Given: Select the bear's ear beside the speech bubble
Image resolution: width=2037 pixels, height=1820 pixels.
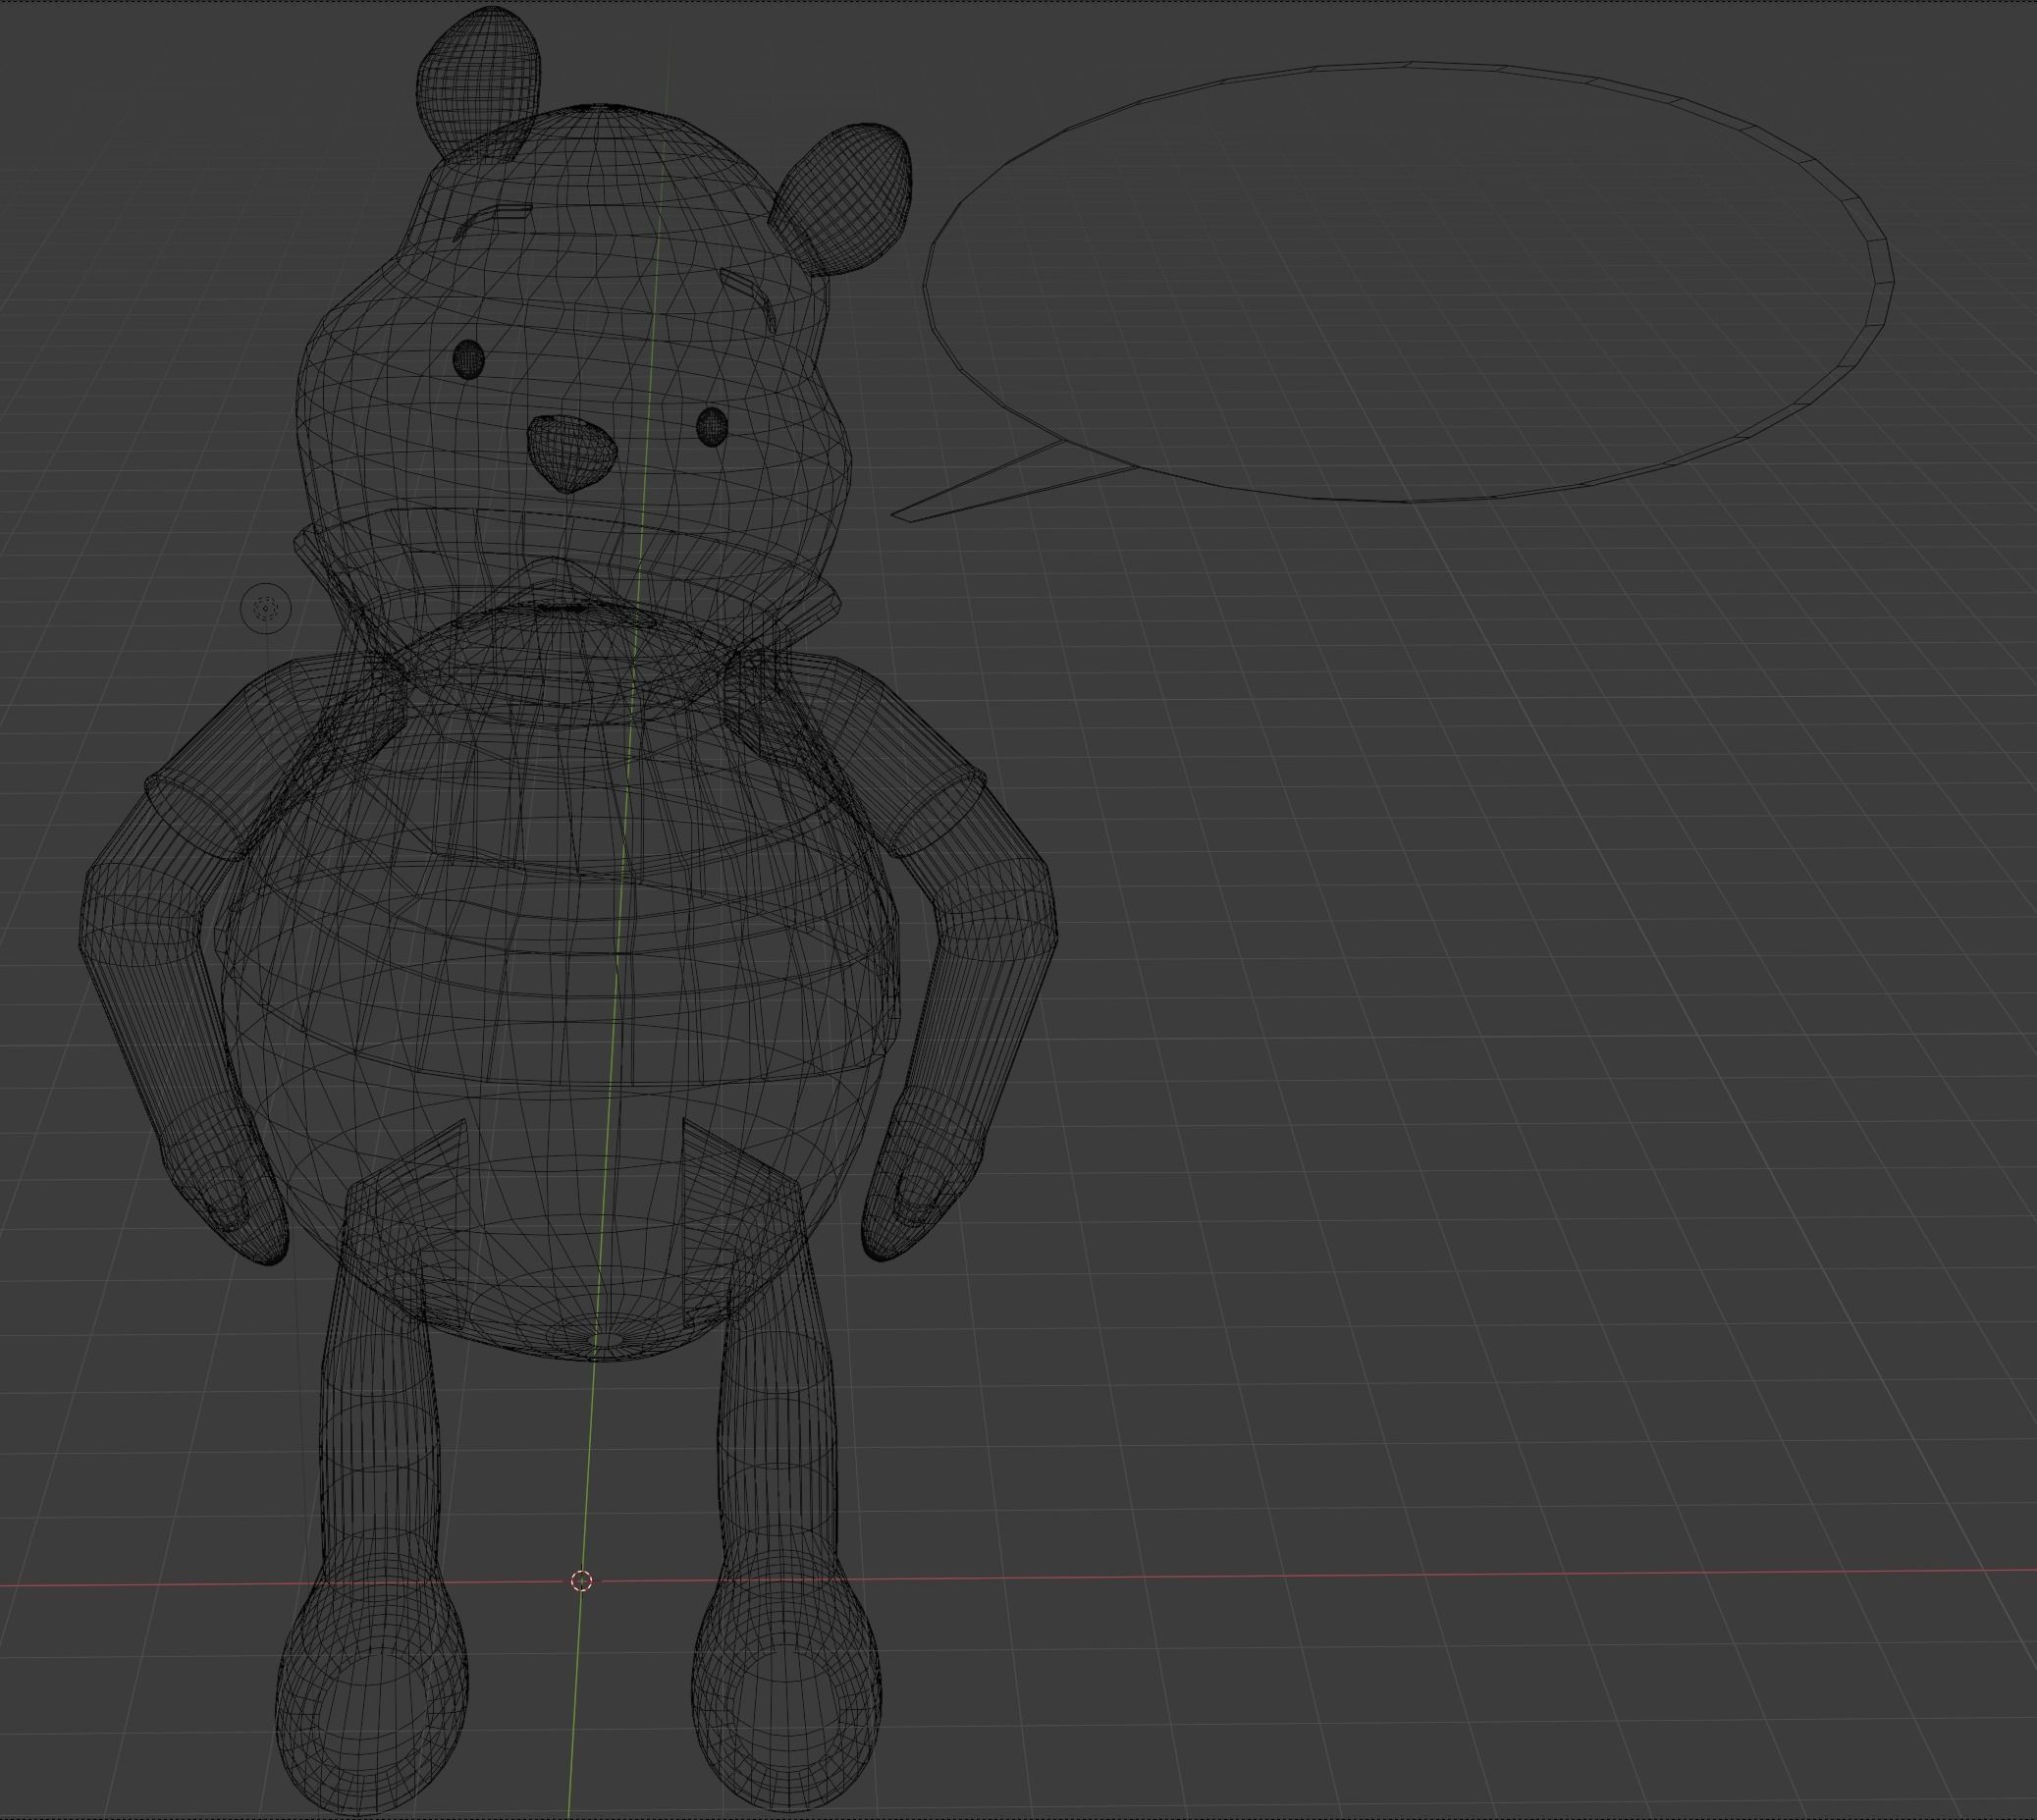Looking at the screenshot, I should [841, 199].
